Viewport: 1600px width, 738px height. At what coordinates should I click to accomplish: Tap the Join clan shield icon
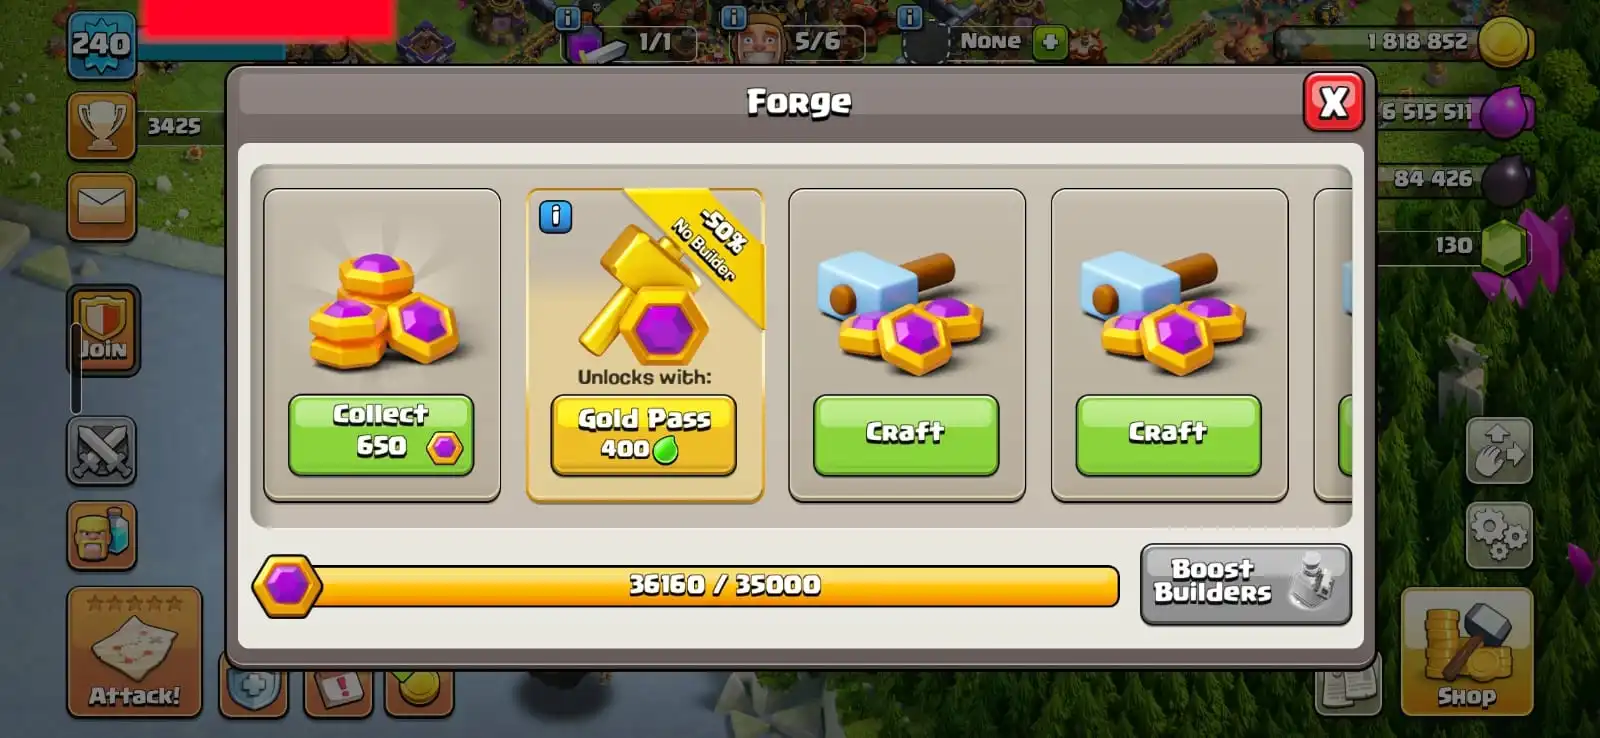(x=103, y=329)
